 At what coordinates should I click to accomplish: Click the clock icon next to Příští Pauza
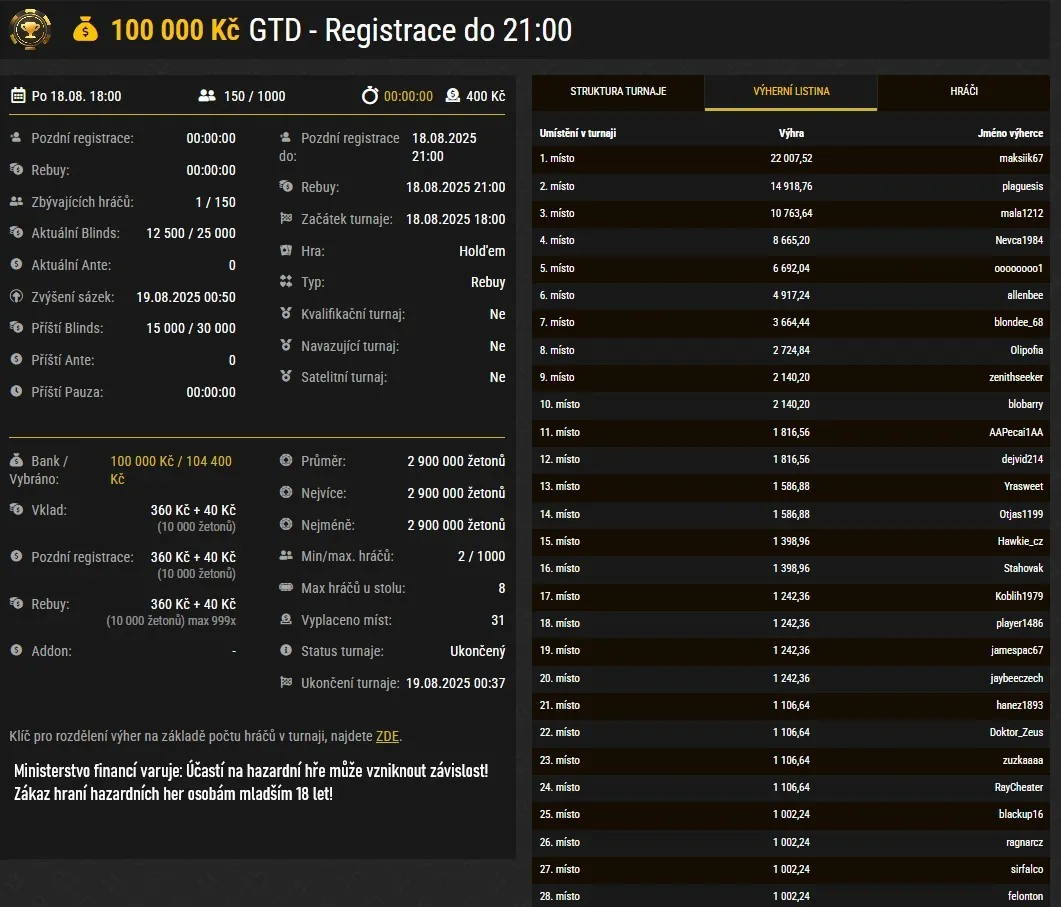click(16, 392)
